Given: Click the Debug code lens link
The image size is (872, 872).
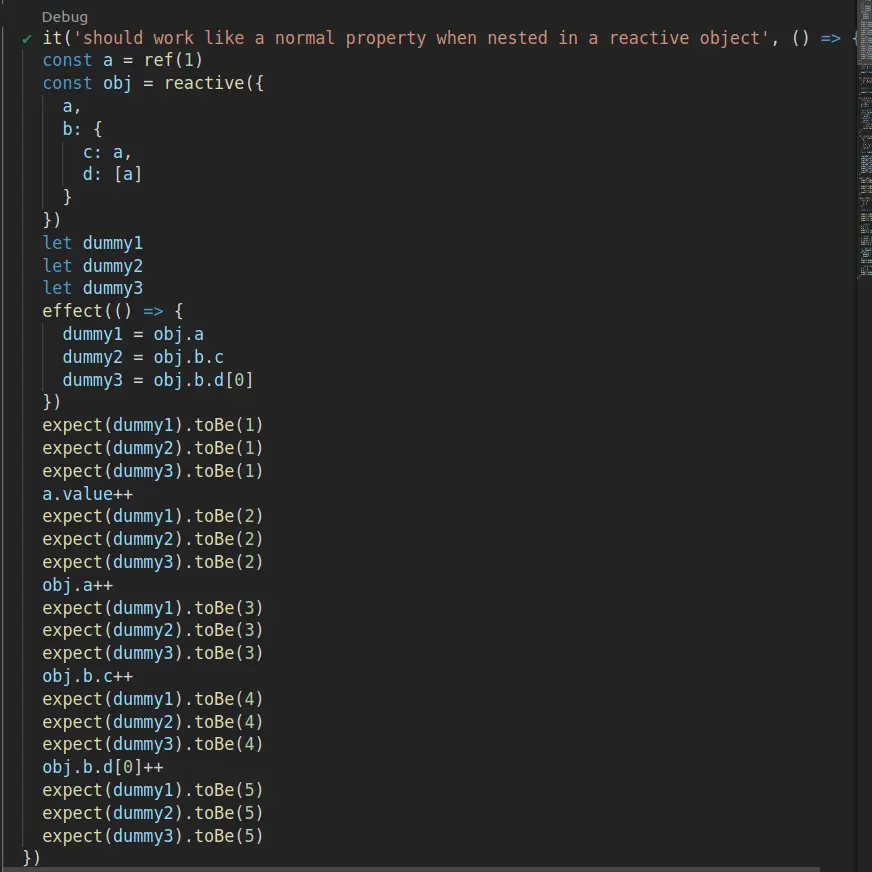Looking at the screenshot, I should (65, 17).
